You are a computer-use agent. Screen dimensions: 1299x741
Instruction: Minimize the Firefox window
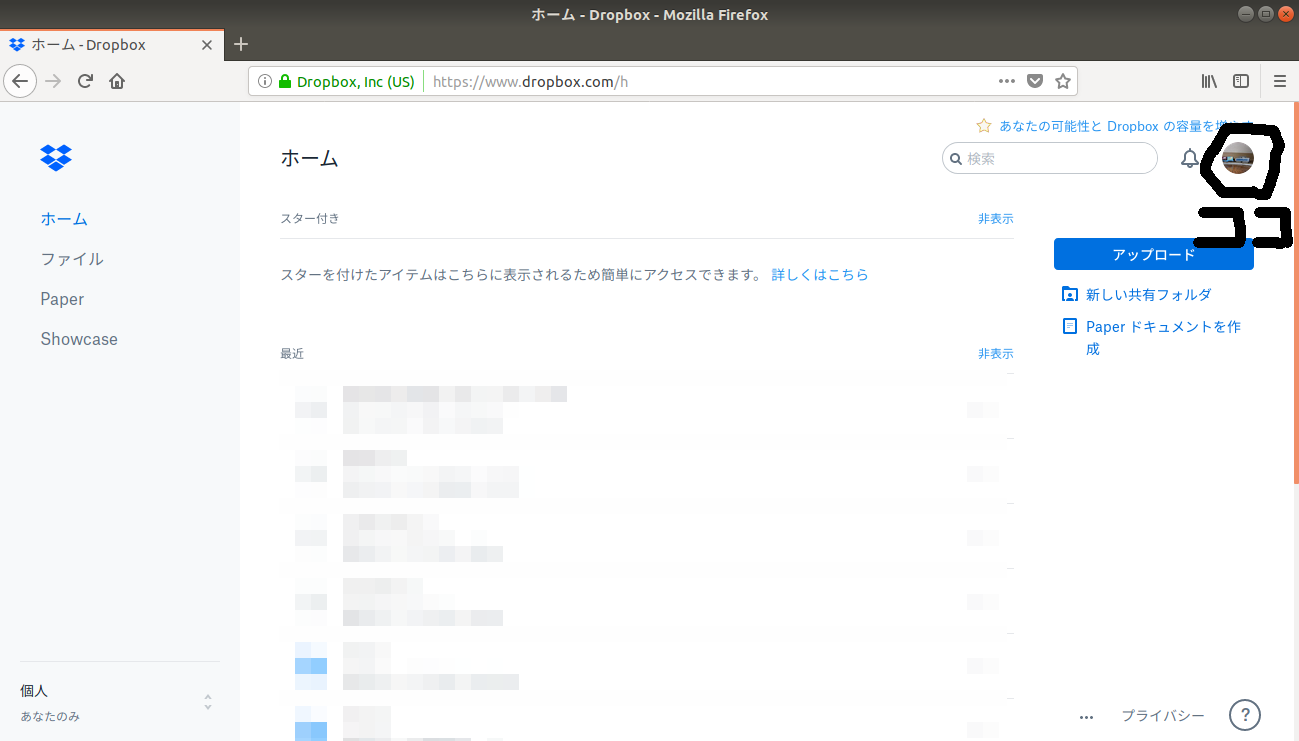tap(1246, 14)
